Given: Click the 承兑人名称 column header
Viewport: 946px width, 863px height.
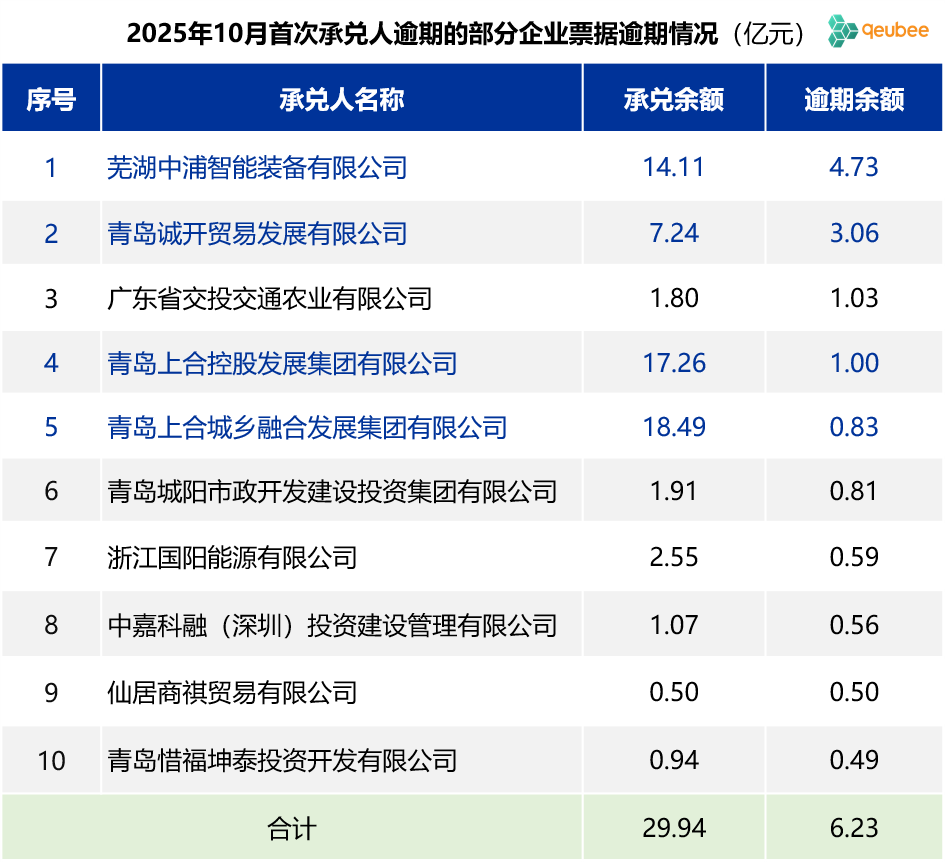Looking at the screenshot, I should 341,98.
